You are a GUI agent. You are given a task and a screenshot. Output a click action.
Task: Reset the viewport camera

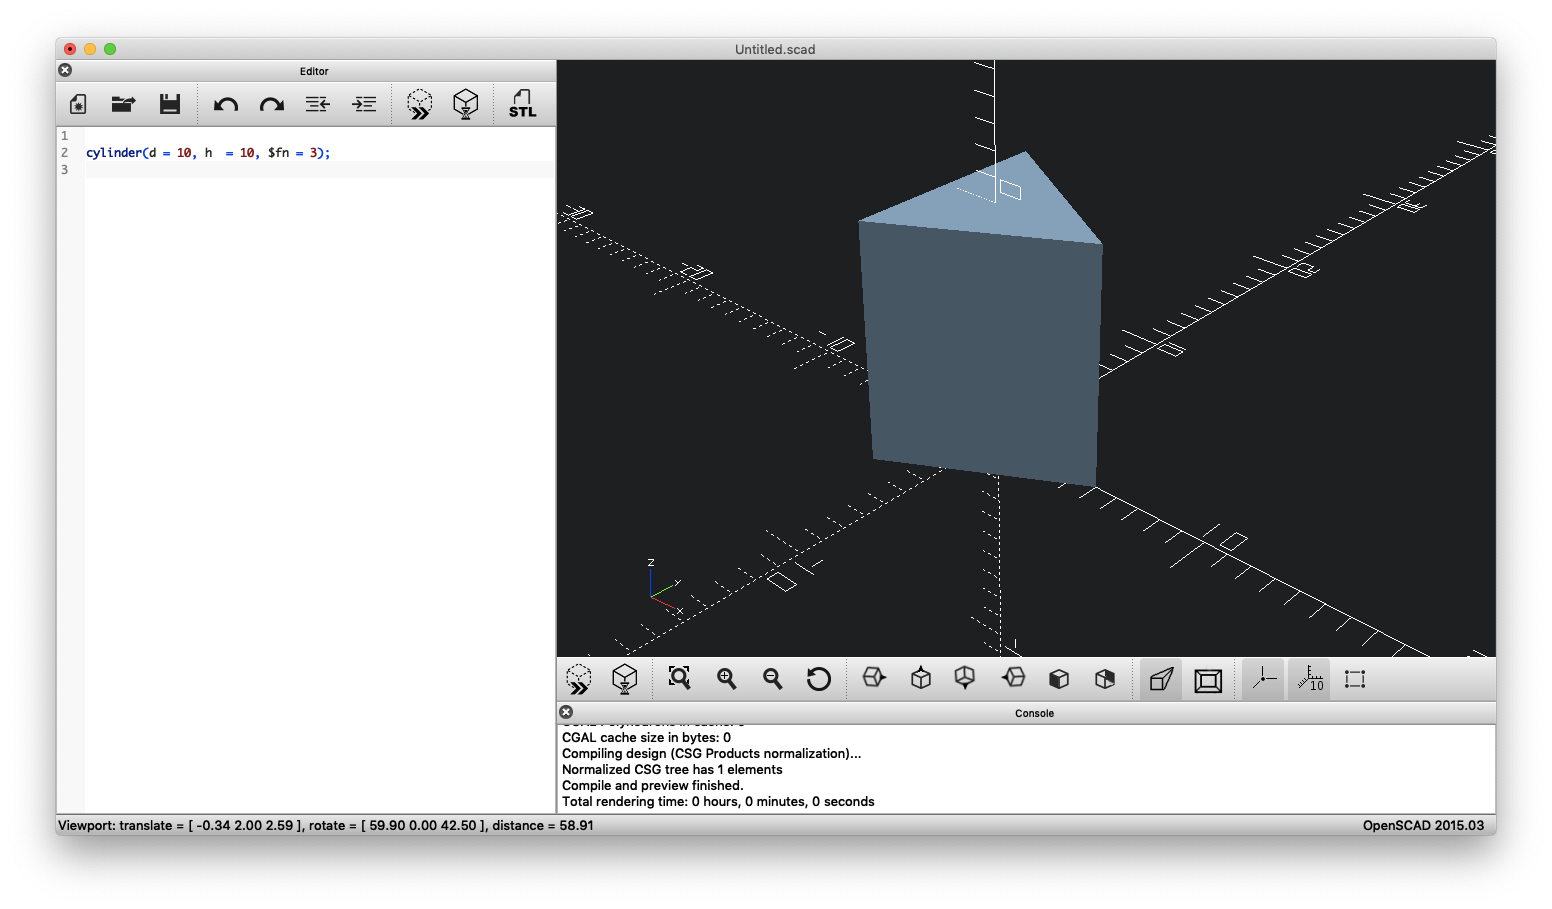pos(819,679)
